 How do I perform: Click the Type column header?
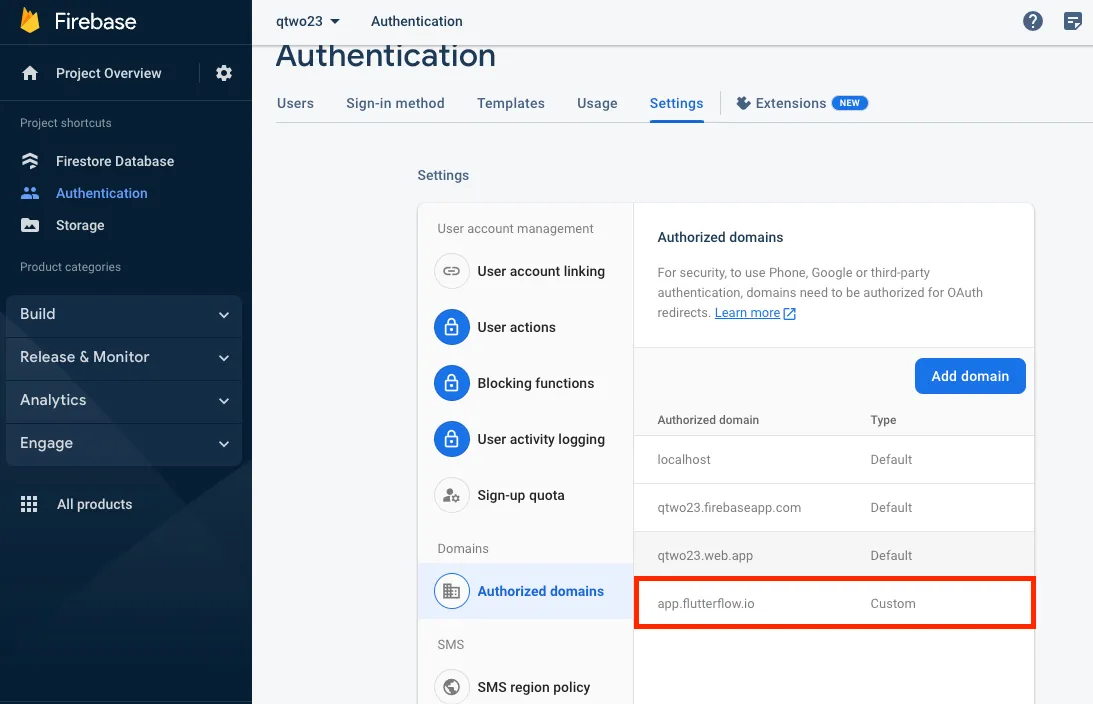(x=883, y=420)
